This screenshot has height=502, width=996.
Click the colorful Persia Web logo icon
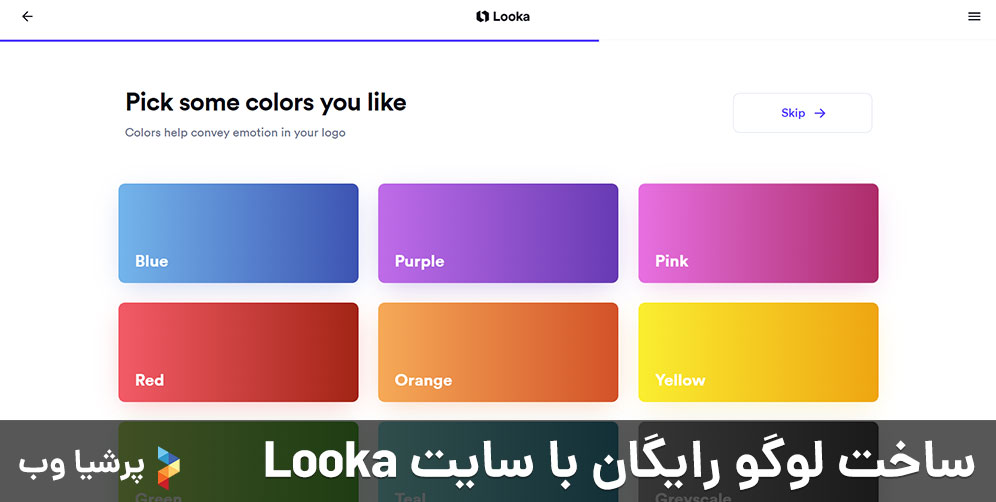coord(169,465)
